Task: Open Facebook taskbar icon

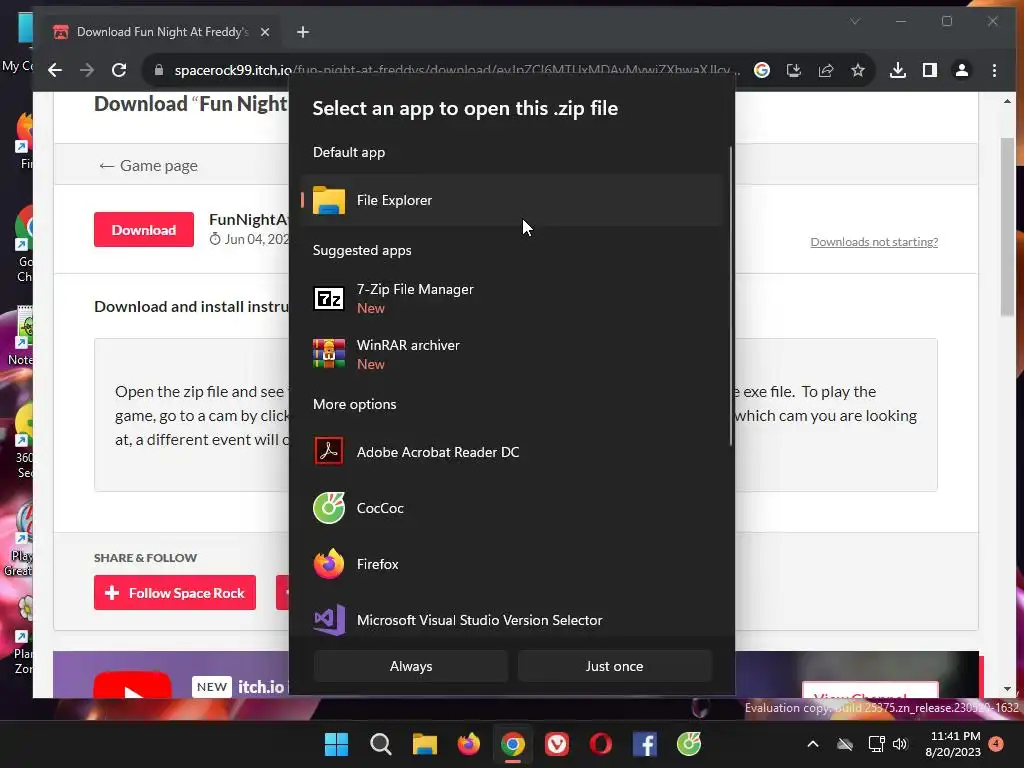Action: tap(645, 744)
